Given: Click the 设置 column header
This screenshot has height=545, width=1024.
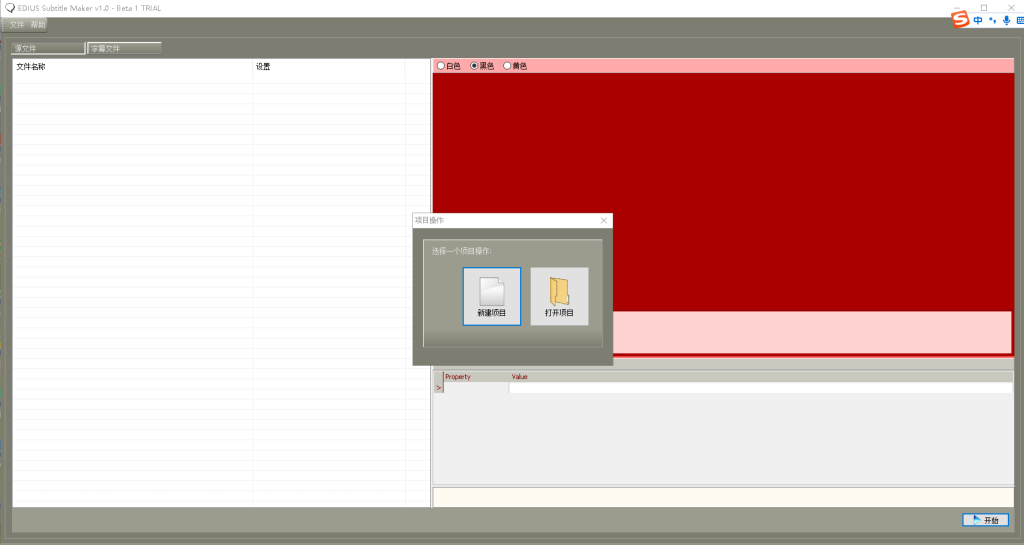Looking at the screenshot, I should [328, 67].
